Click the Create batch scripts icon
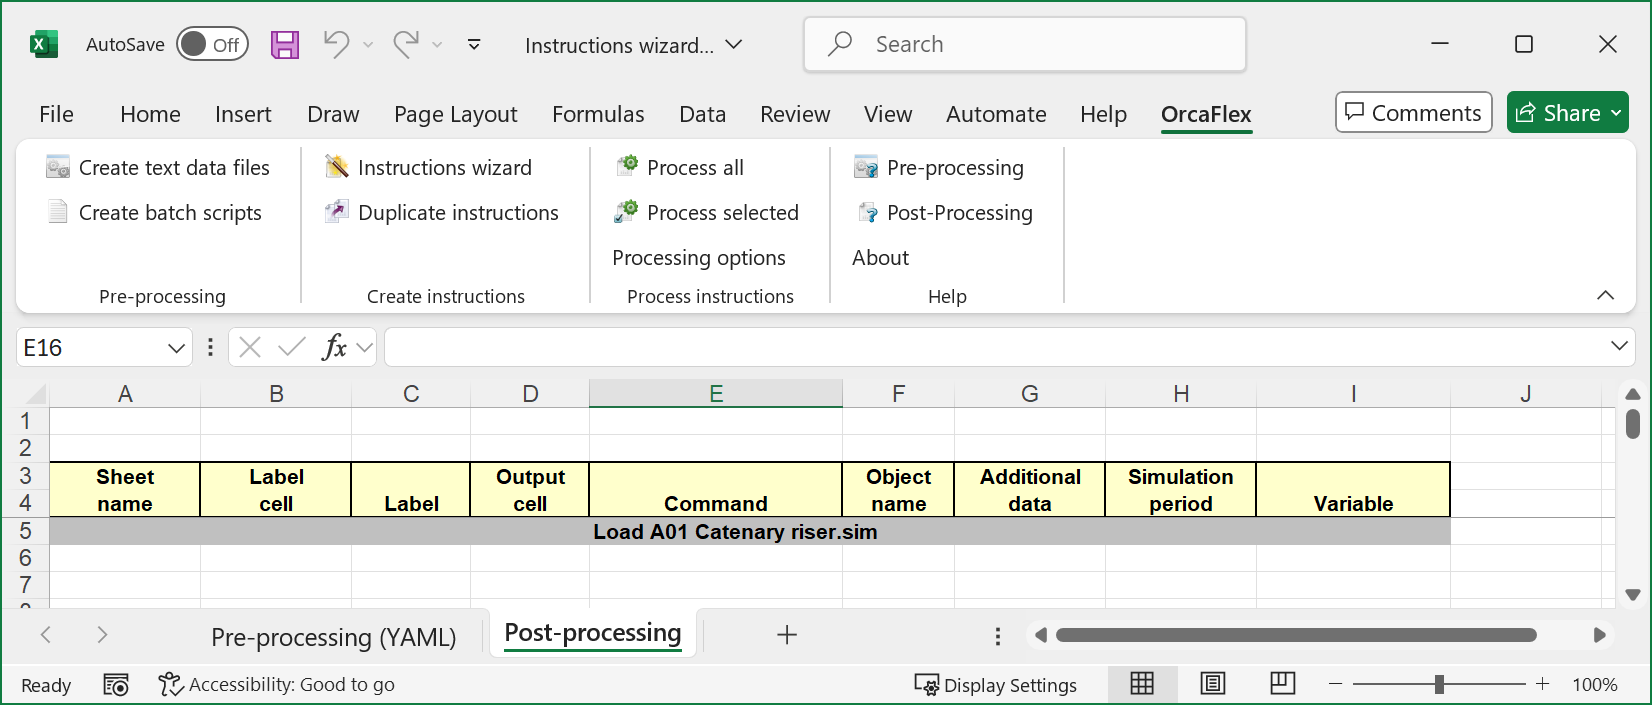1652x705 pixels. point(58,213)
